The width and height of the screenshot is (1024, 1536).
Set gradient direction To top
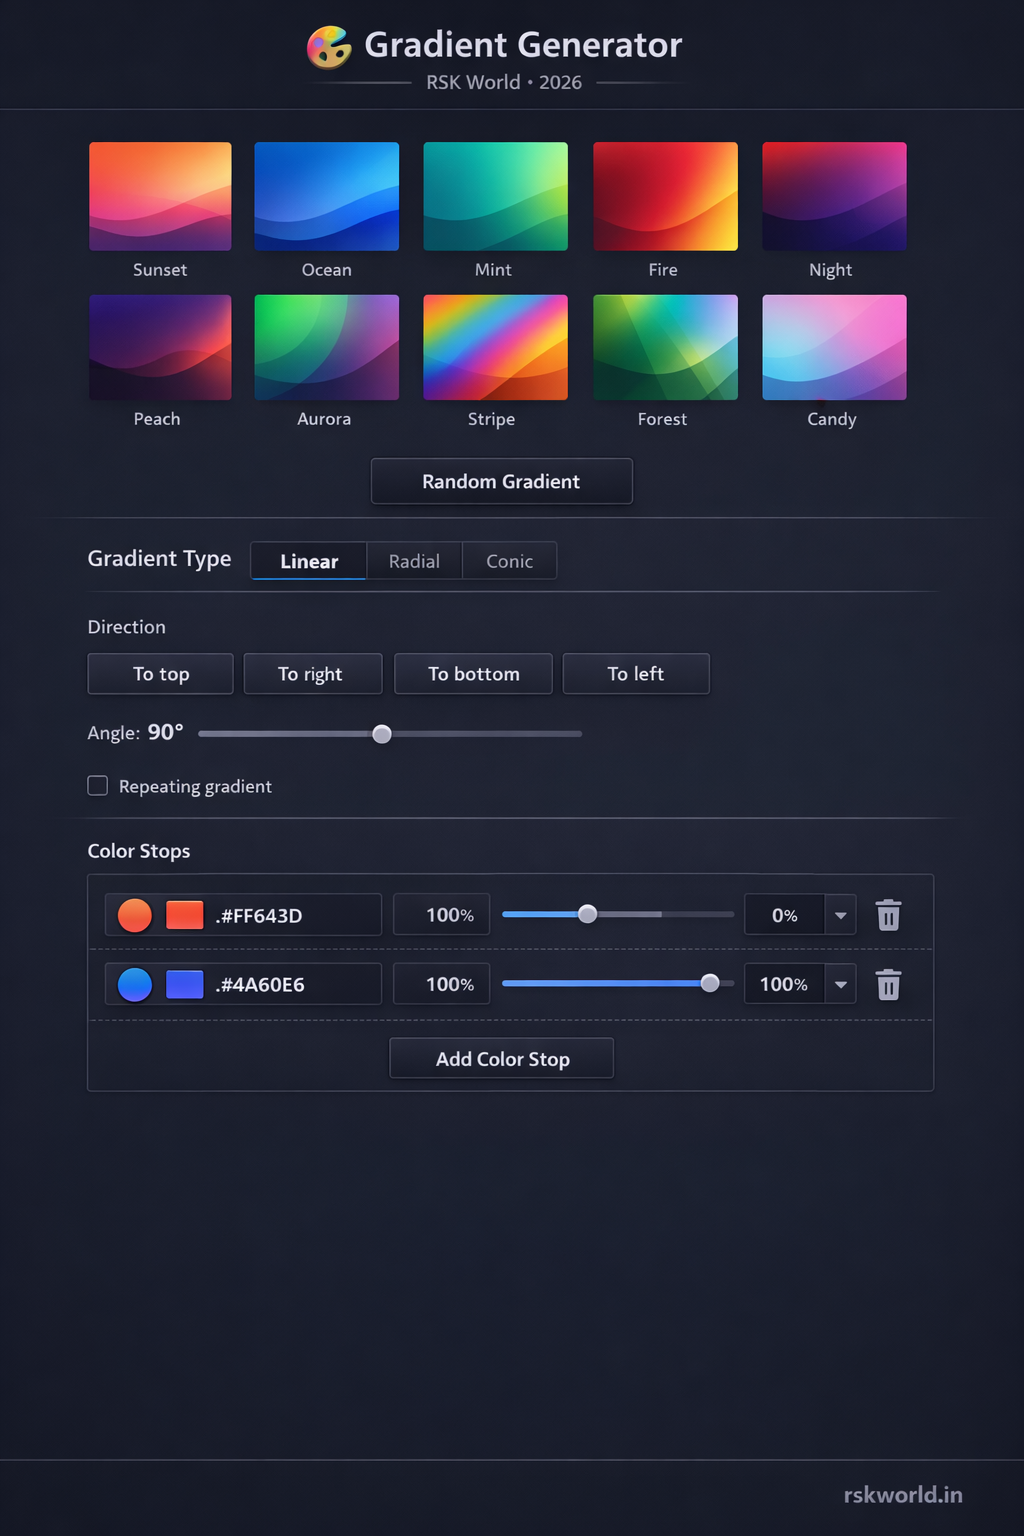pos(159,673)
